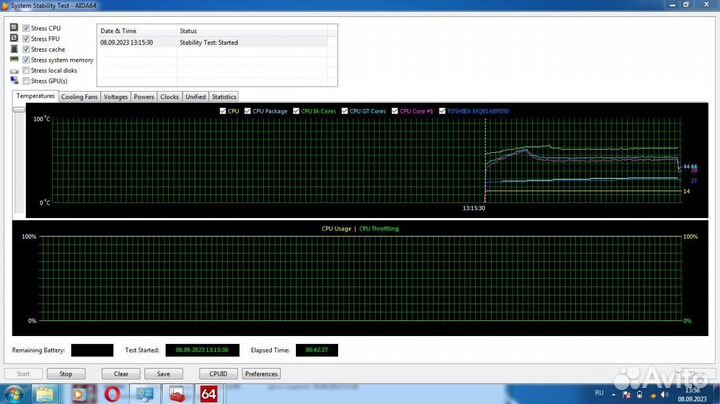Screen dimensions: 720x404
Task: Switch to the Cooling Fans tab
Action: 79,97
